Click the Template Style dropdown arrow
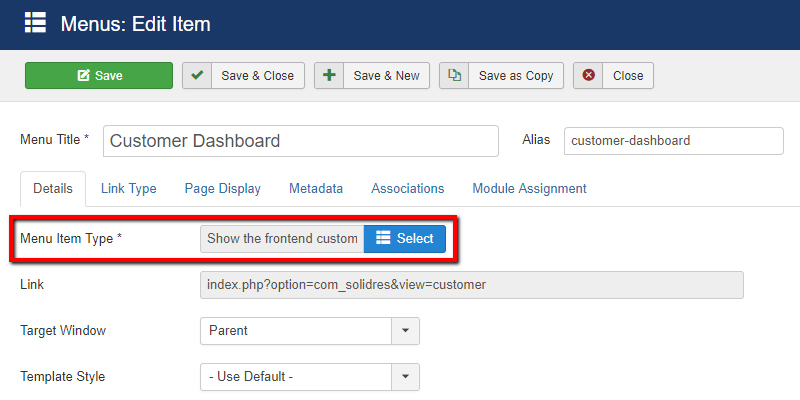This screenshot has width=800, height=400. click(406, 377)
